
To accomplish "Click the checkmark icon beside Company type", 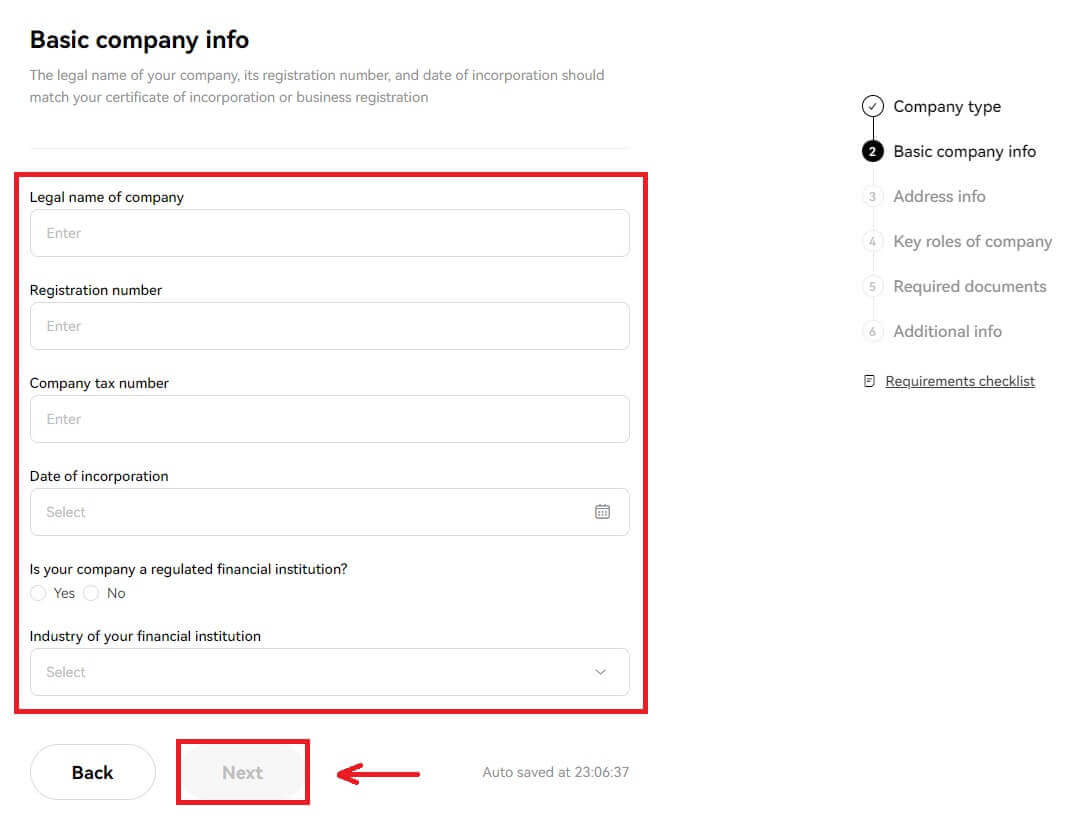I will pyautogui.click(x=872, y=105).
